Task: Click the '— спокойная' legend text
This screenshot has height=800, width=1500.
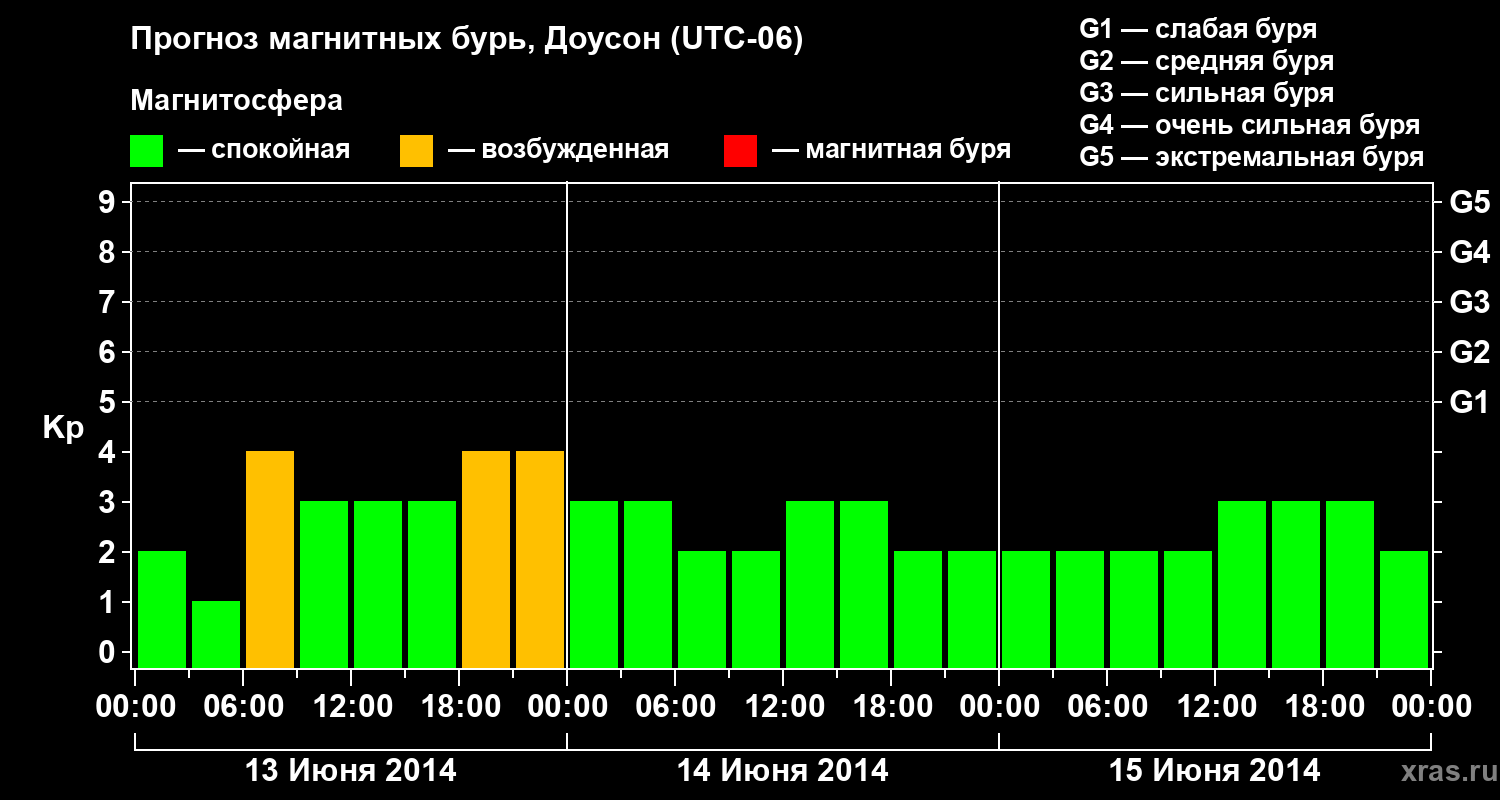Action: pyautogui.click(x=264, y=151)
